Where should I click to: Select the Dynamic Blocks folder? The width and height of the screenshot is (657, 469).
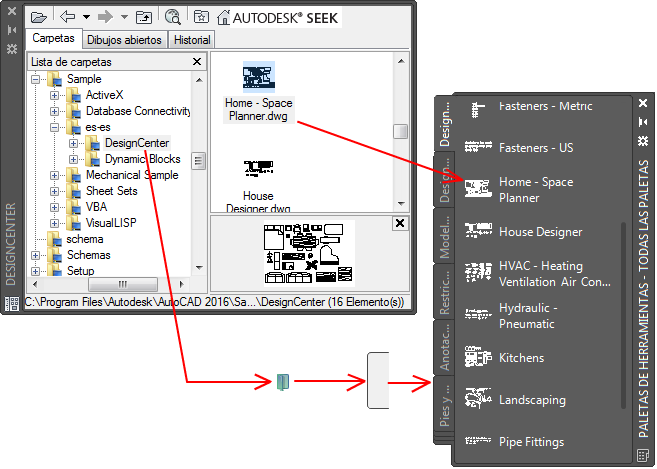point(142,159)
